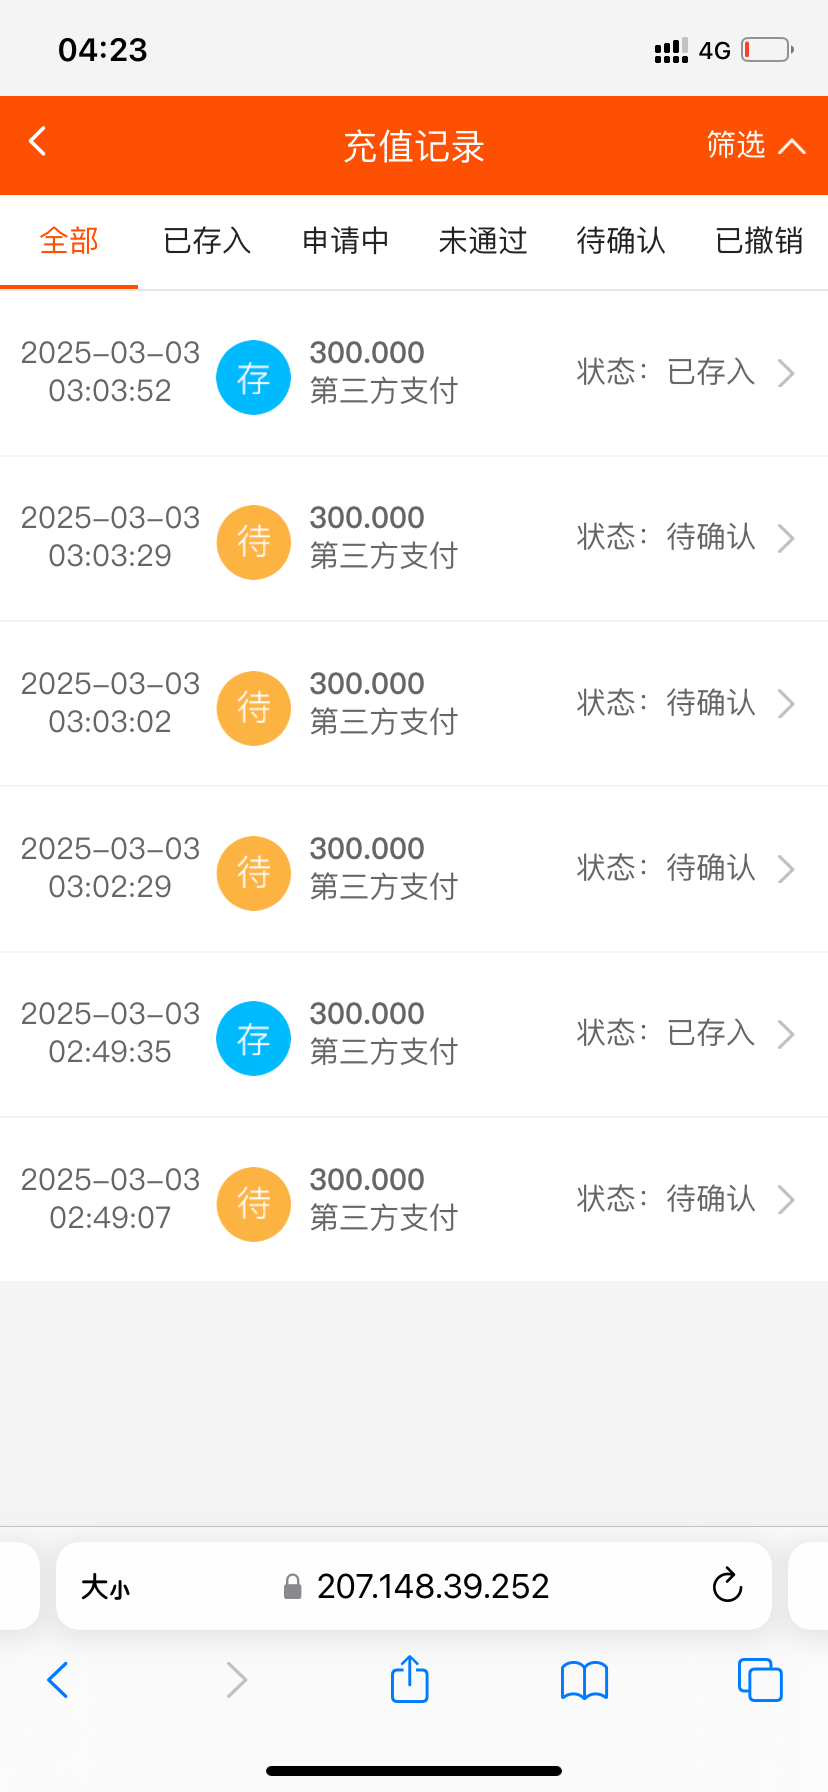Tap the 大小 text size button
The height and width of the screenshot is (1792, 828).
click(106, 1587)
